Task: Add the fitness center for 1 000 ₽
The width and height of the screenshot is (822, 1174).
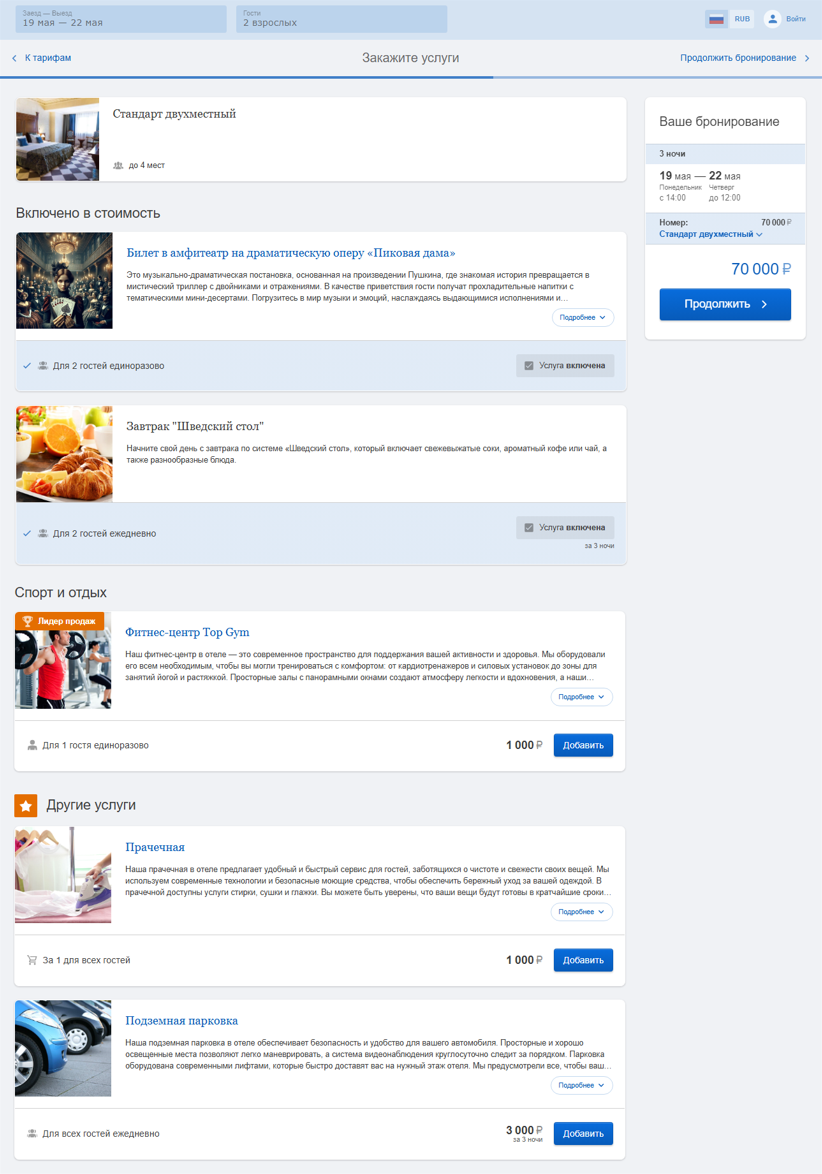Action: tap(583, 745)
